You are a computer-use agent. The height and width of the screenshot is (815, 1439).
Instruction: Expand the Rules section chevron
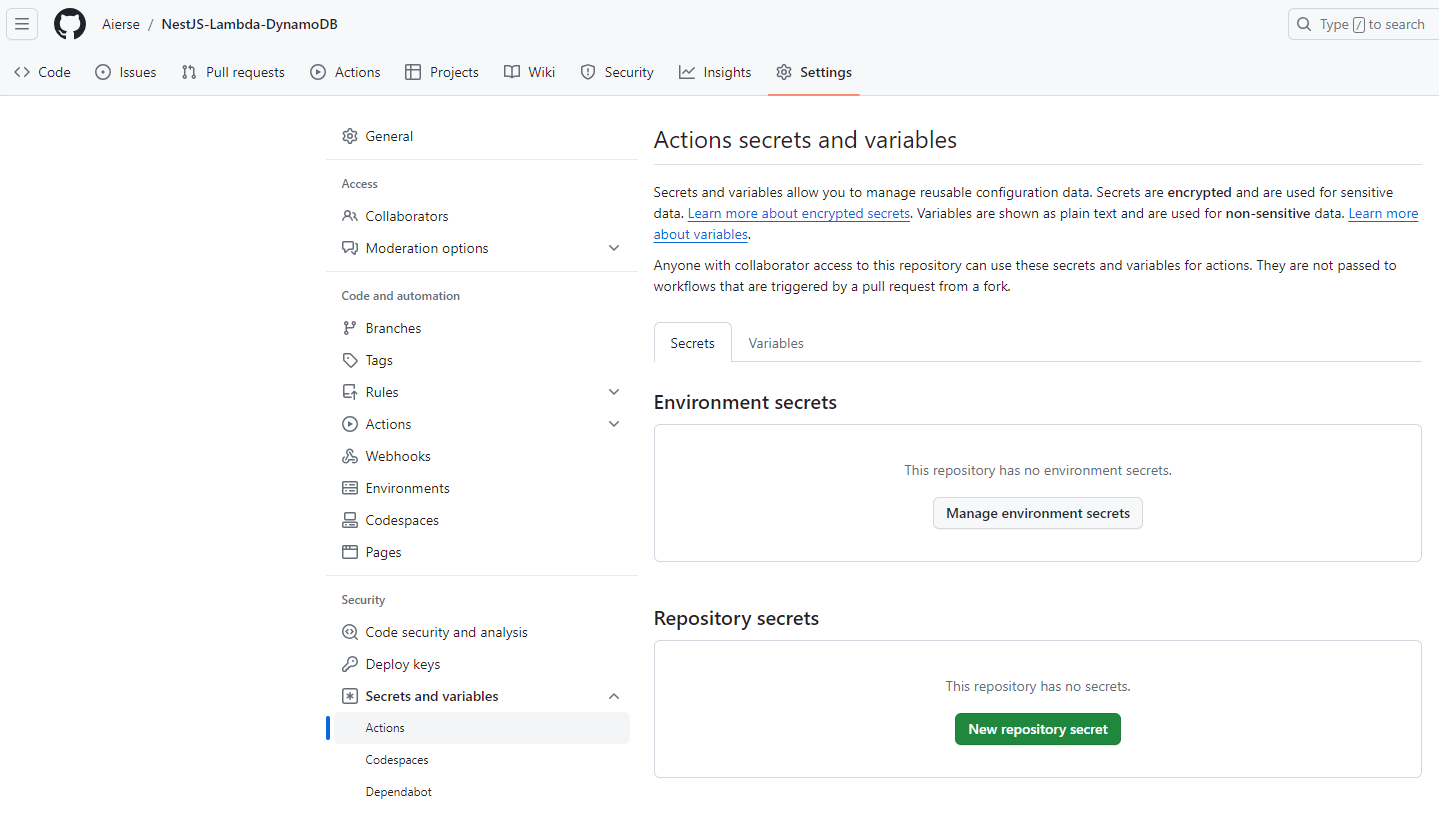pos(614,392)
